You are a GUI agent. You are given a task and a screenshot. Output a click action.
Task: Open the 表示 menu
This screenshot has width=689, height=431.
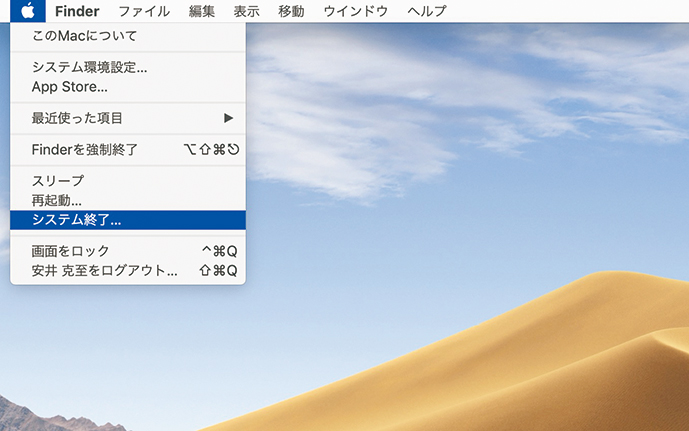246,11
